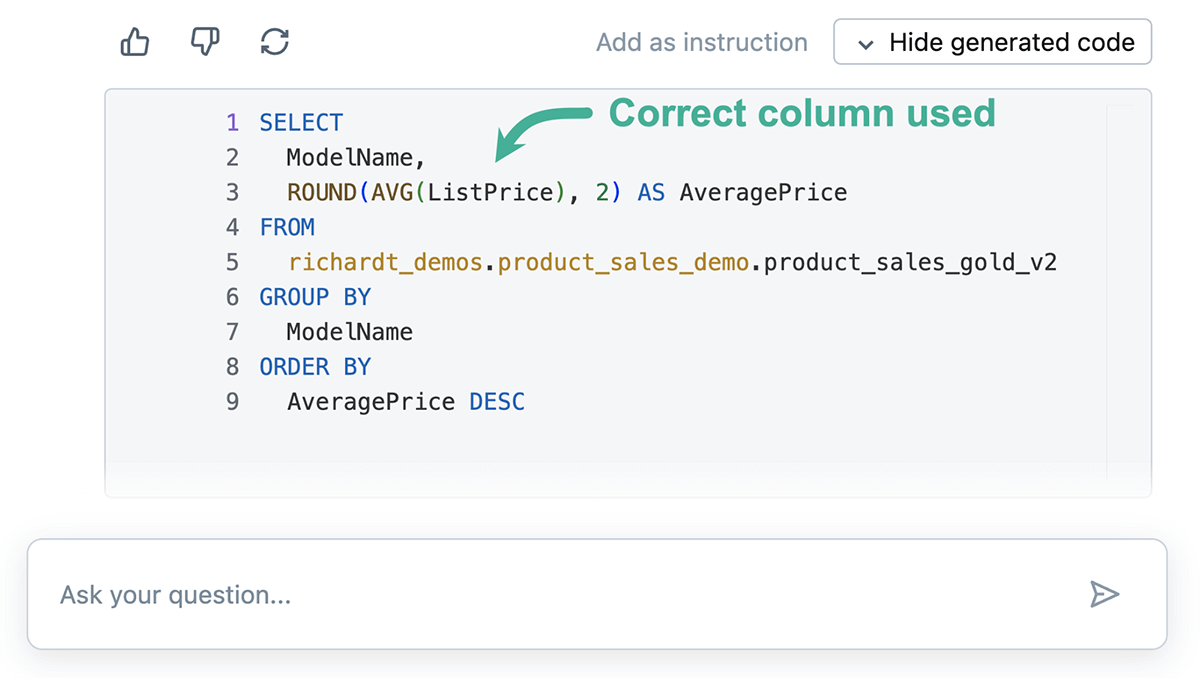Click the SELECT keyword on line 1

coord(301,123)
